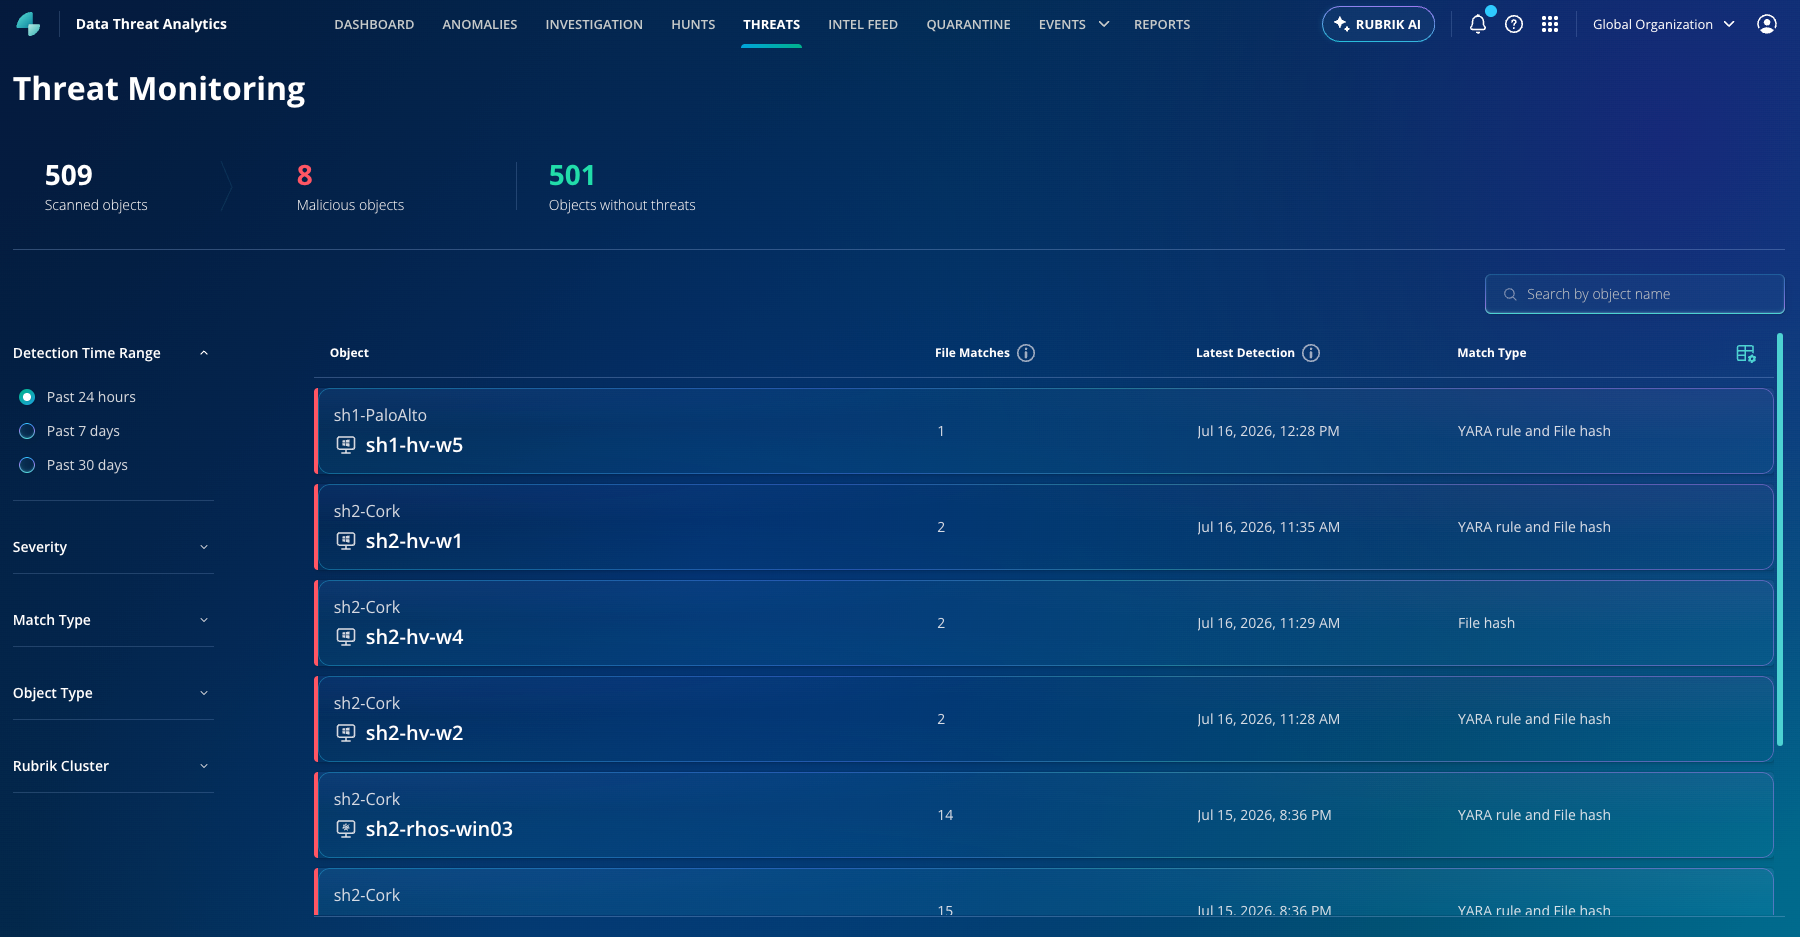The height and width of the screenshot is (937, 1800).
Task: Open the sh2-rhos-win03 object row
Action: coord(1044,815)
